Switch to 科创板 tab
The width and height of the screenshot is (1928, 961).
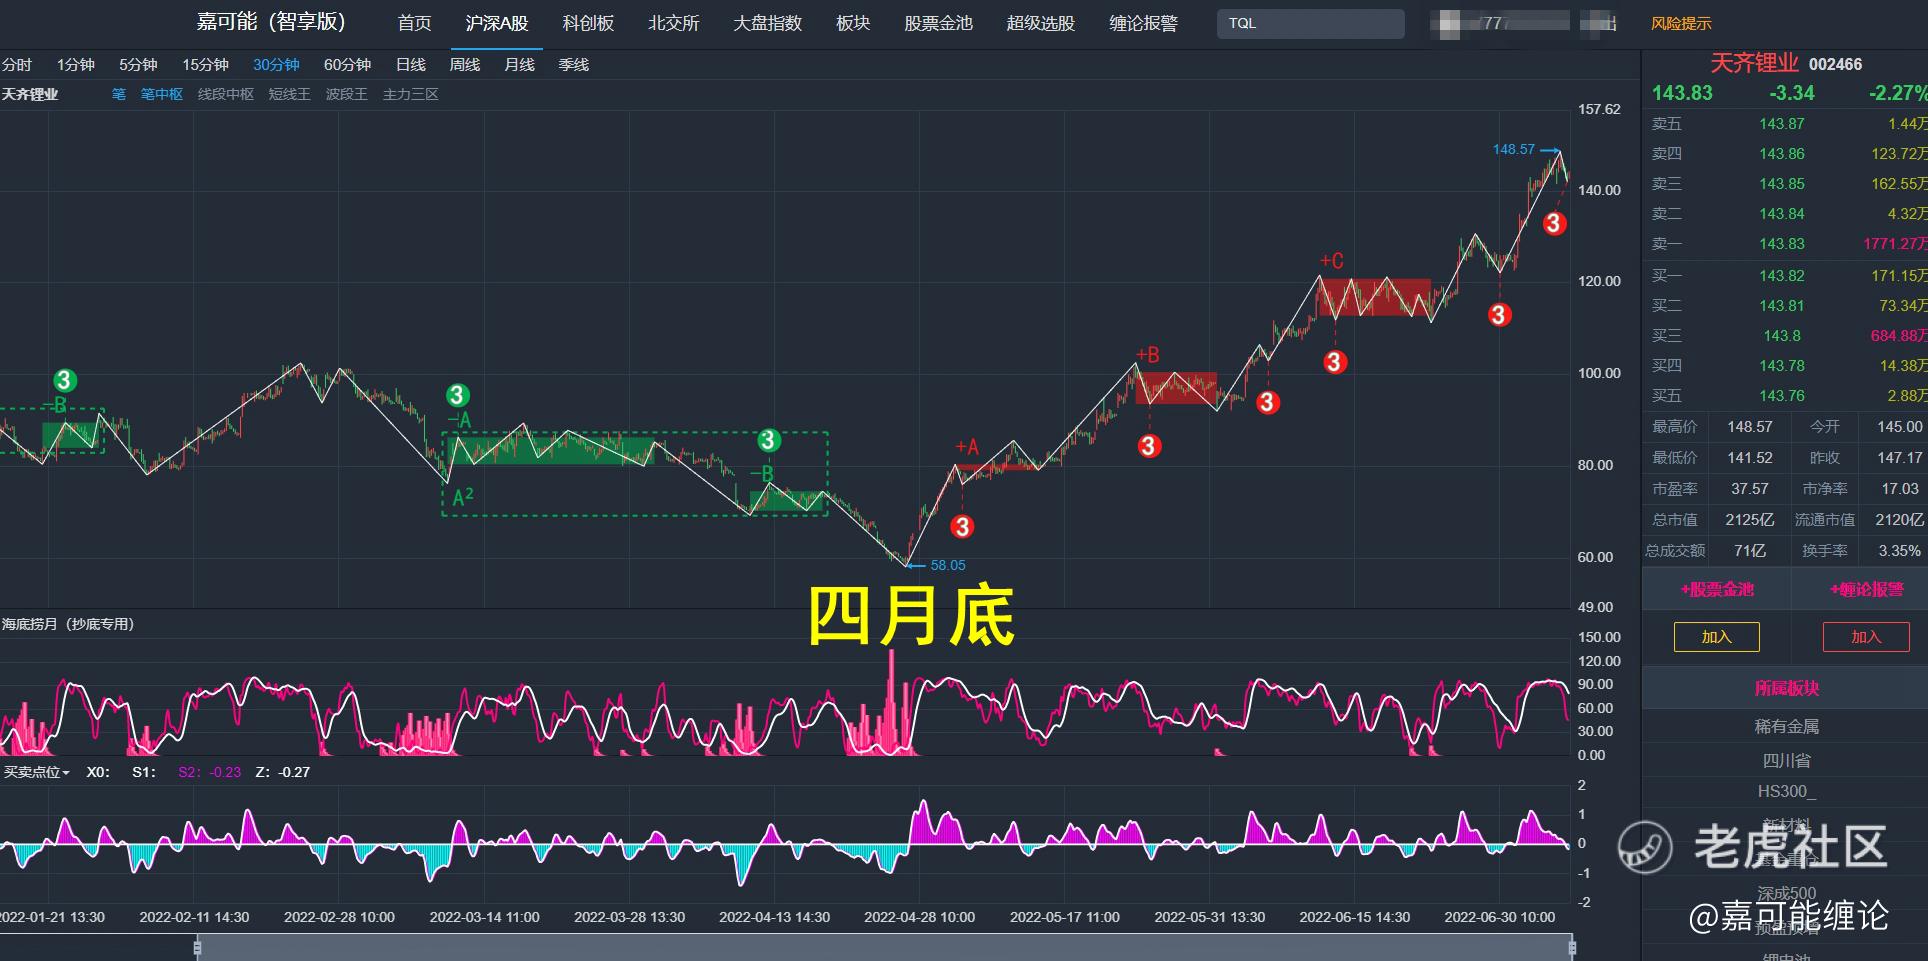588,23
